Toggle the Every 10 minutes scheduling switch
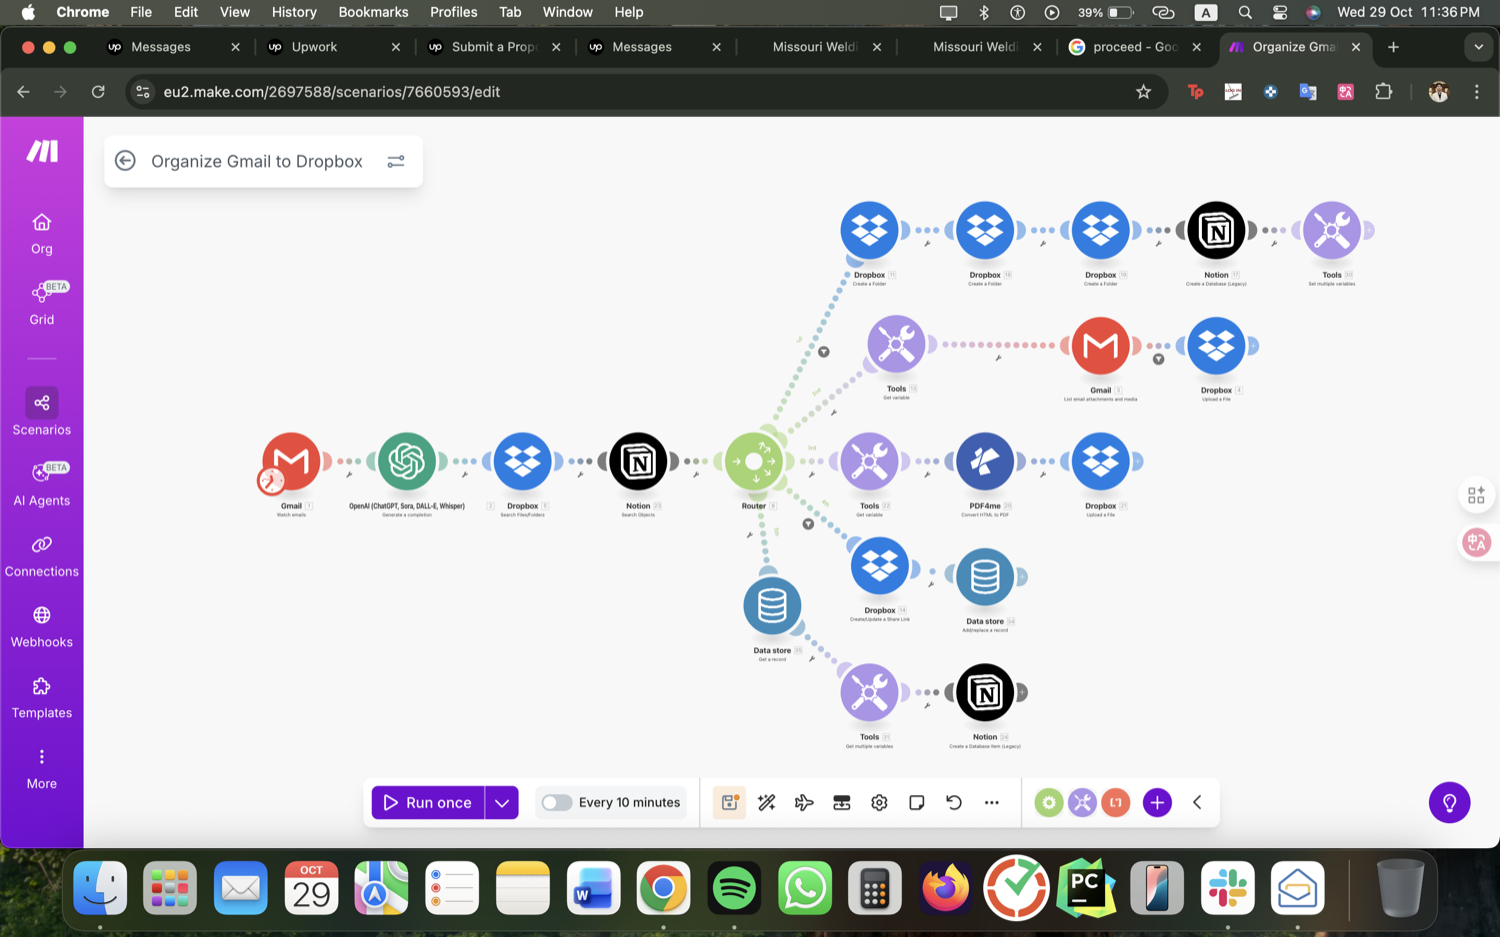Viewport: 1500px width, 937px height. coord(556,802)
